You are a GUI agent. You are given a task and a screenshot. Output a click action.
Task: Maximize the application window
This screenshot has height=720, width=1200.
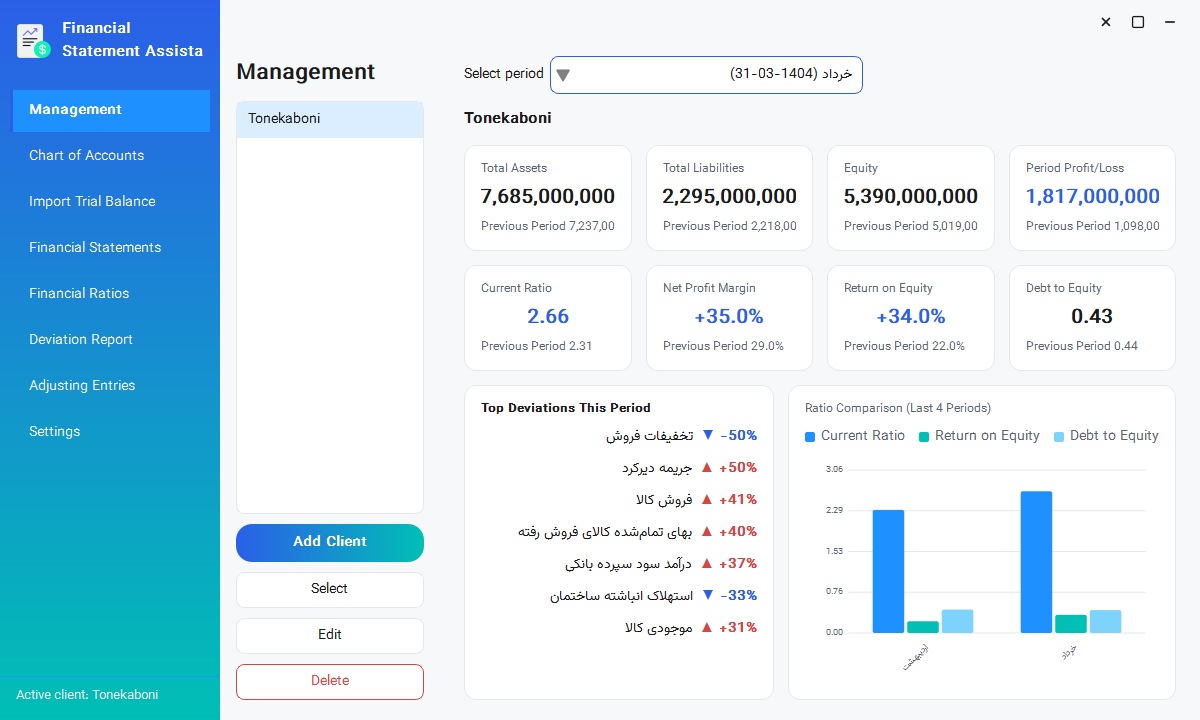1138,22
